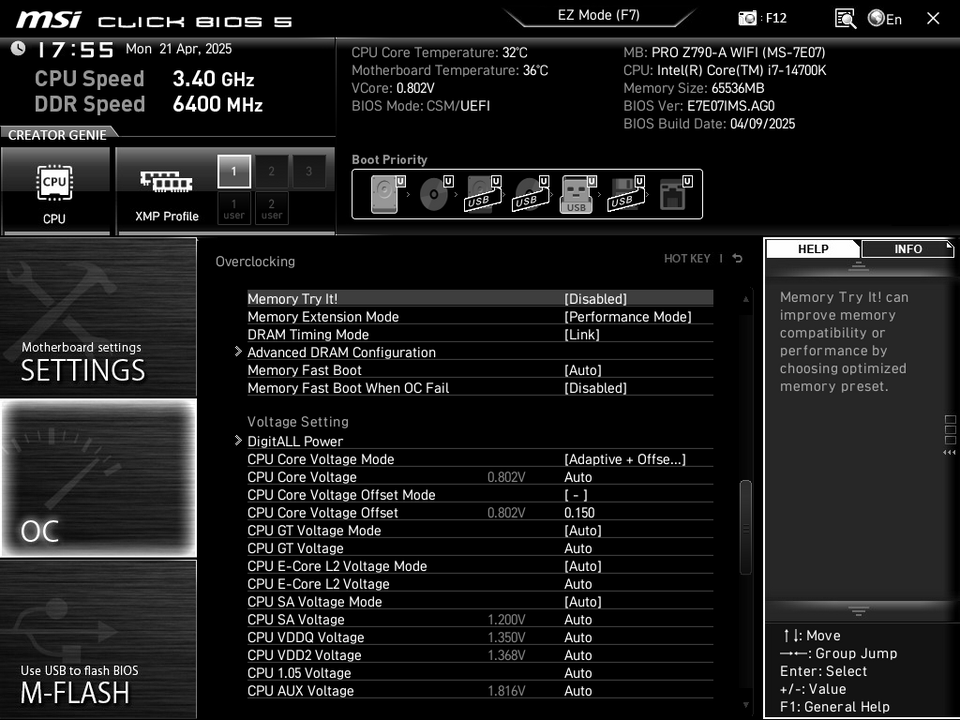The height and width of the screenshot is (720, 960).
Task: Switch to the HELP tab
Action: click(813, 249)
